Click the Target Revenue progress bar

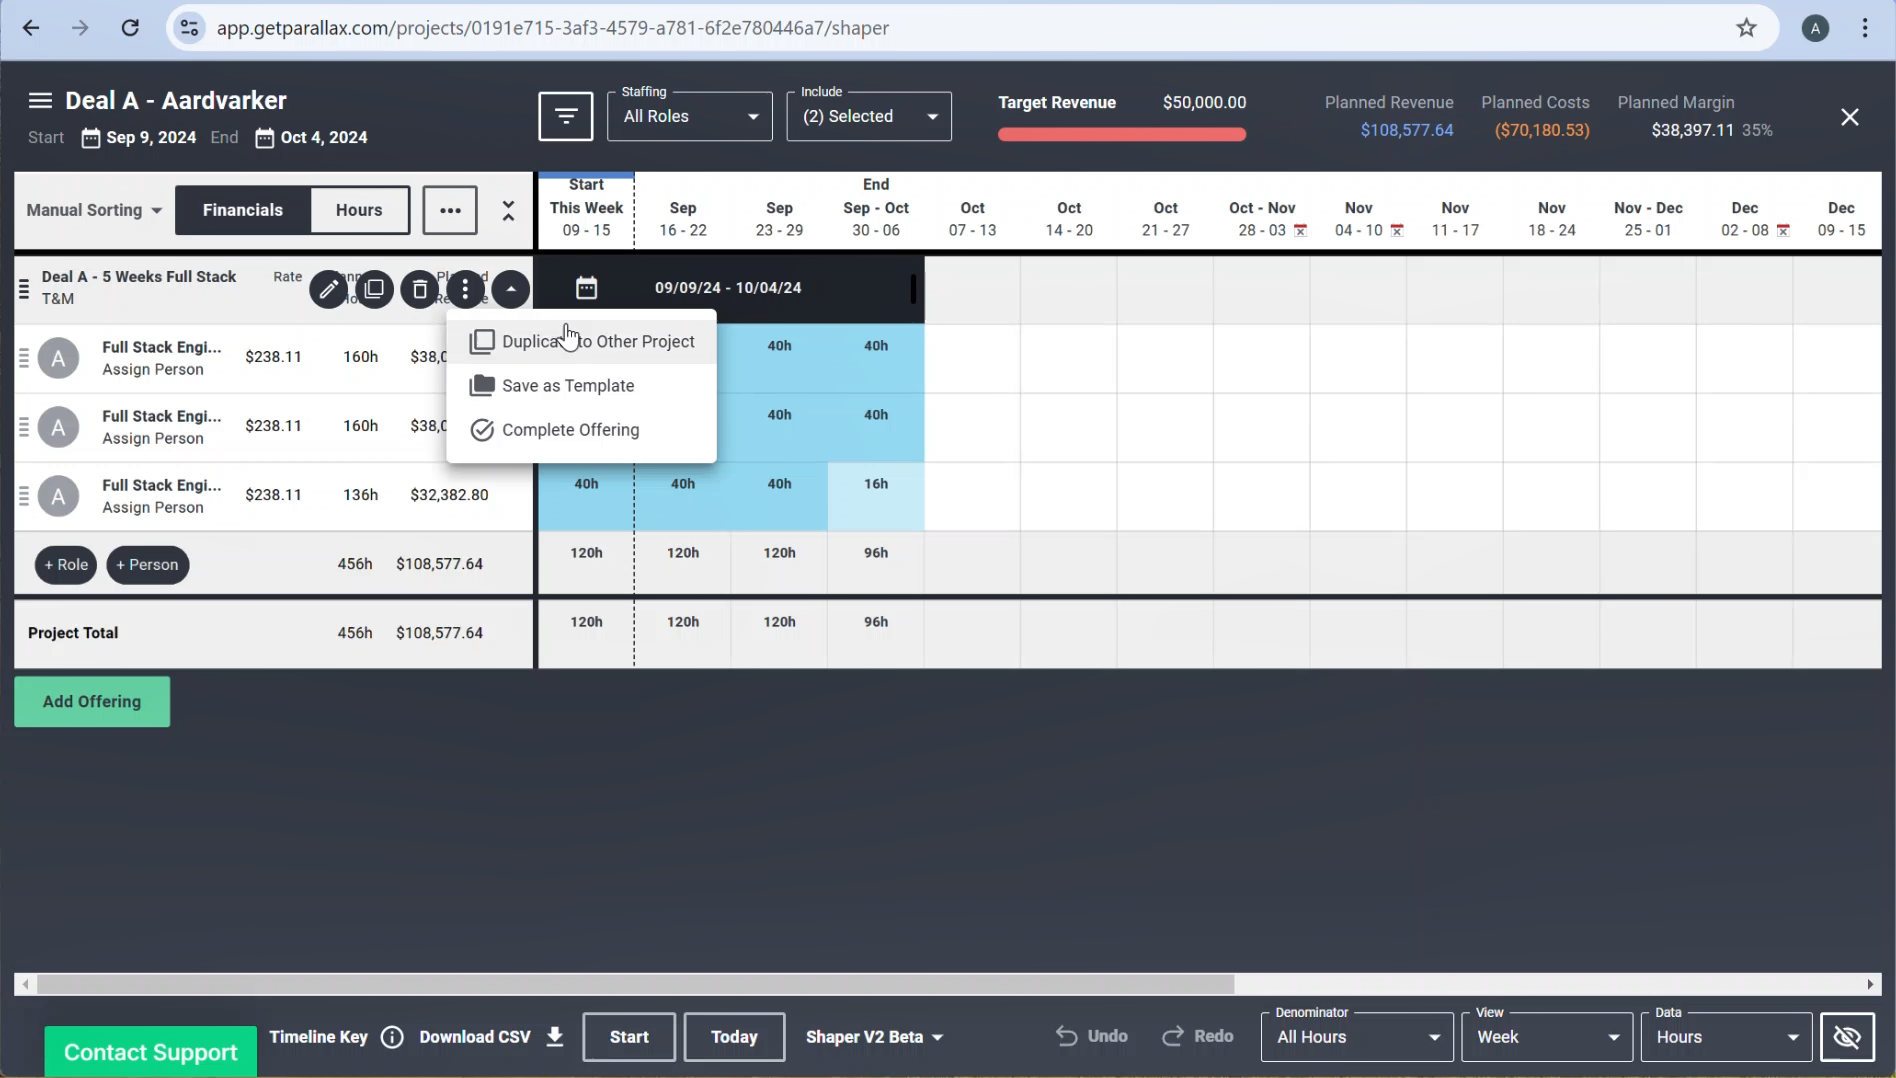[1121, 133]
